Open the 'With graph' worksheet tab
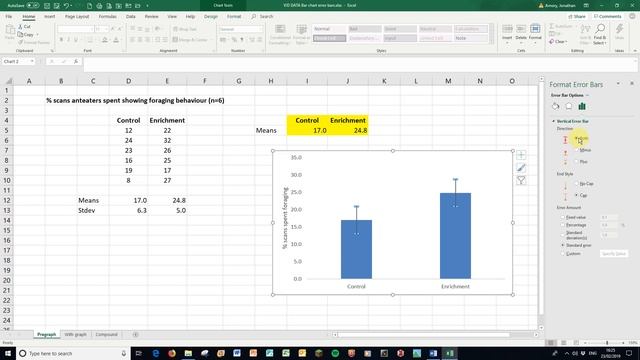Image resolution: width=640 pixels, height=360 pixels. 76,334
